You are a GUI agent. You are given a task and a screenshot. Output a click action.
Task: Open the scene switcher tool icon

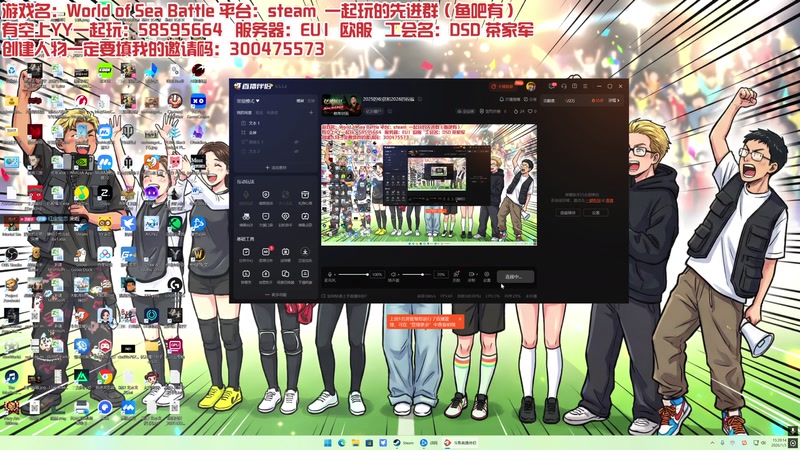click(x=285, y=273)
